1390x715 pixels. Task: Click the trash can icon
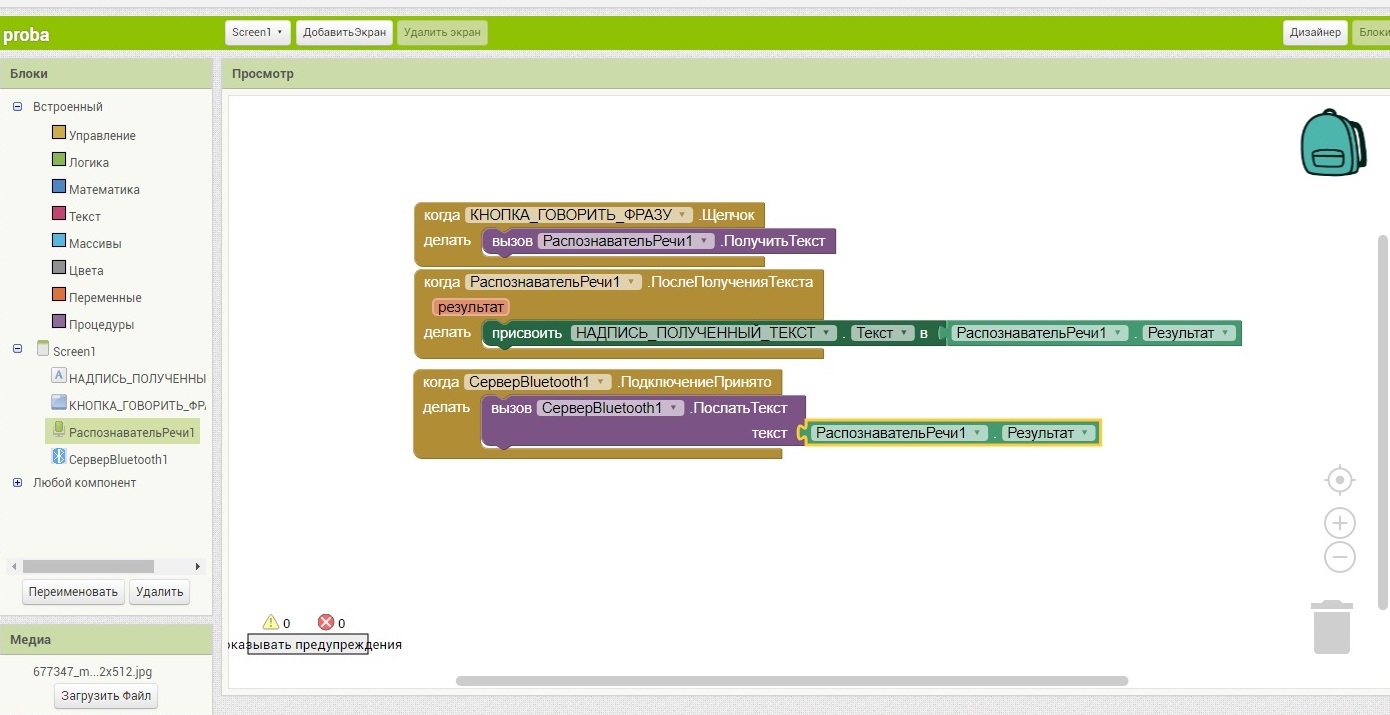(1332, 627)
